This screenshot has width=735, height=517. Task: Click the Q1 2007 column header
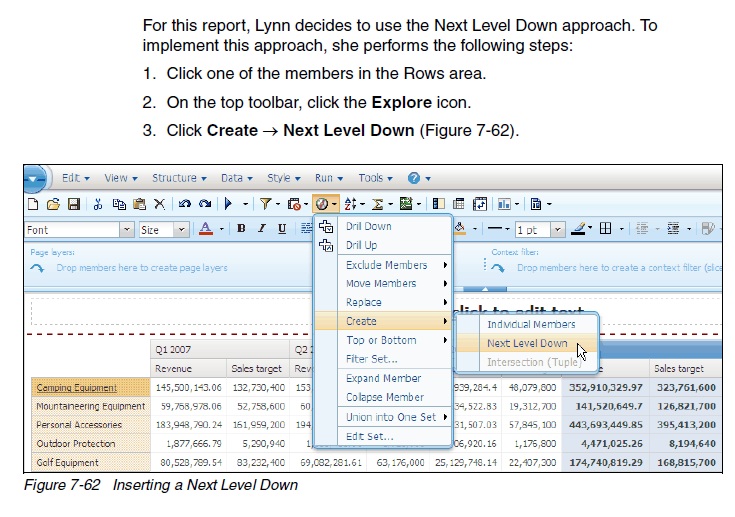[220, 350]
